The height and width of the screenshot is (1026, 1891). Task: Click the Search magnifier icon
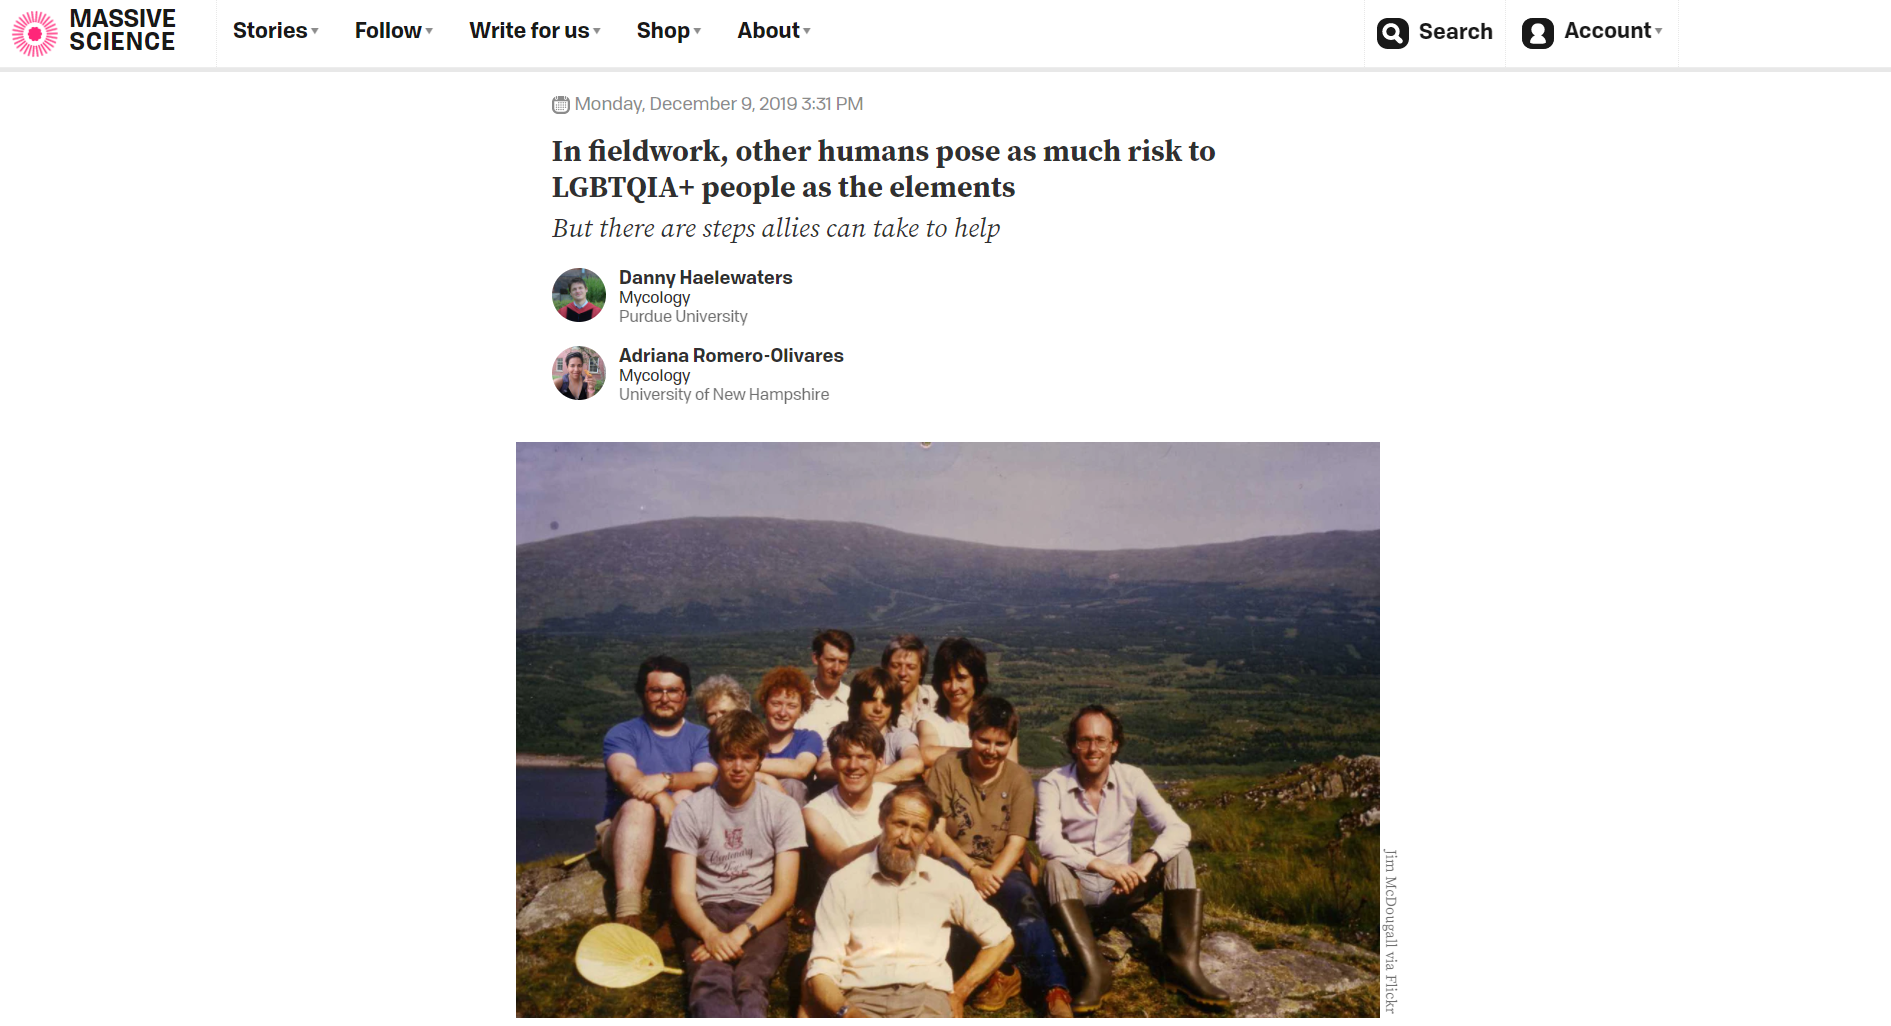[x=1392, y=33]
